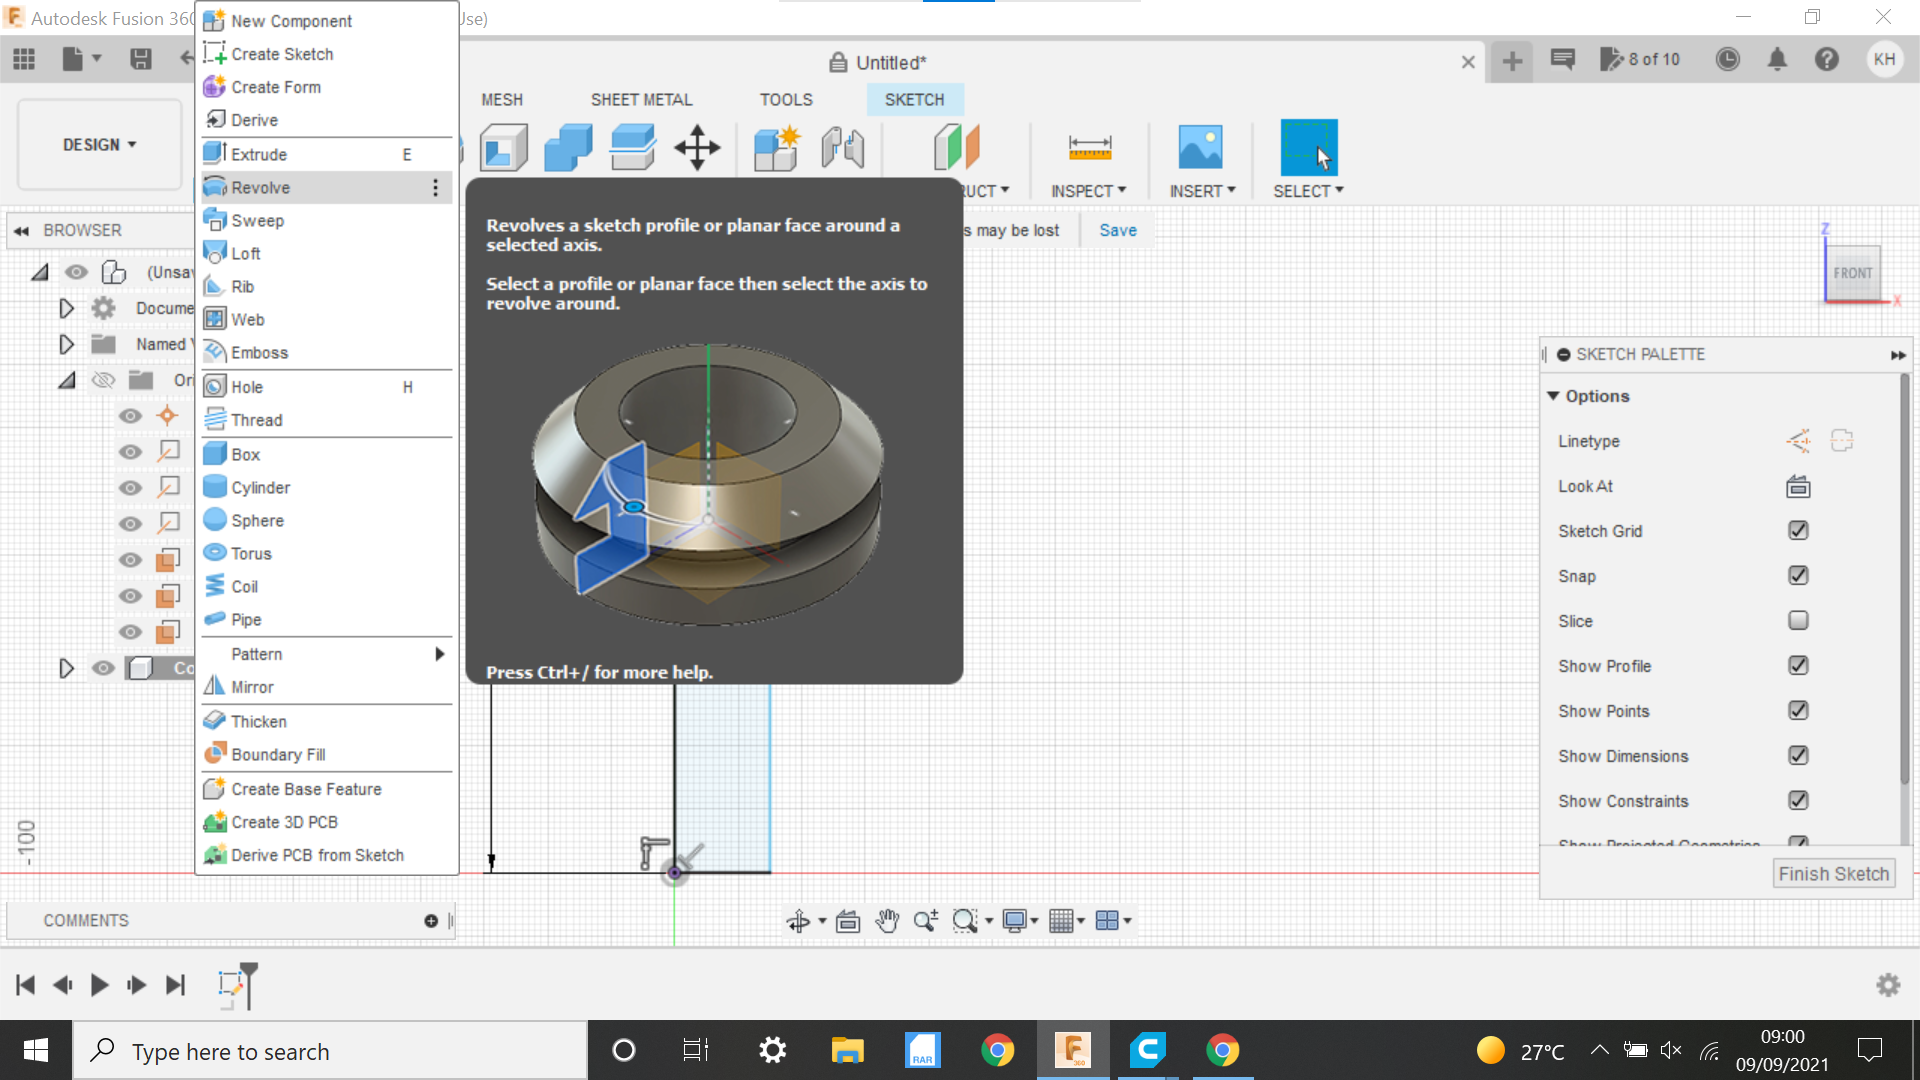The height and width of the screenshot is (1080, 1920).
Task: Open the Windows Start menu
Action: tap(36, 1051)
